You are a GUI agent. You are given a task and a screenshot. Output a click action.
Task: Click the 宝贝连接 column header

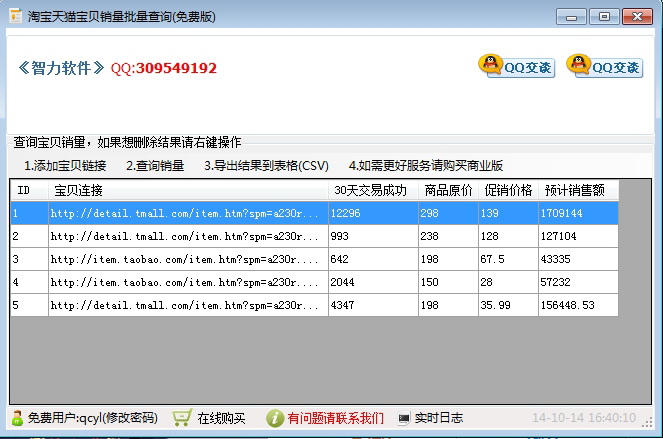pos(188,190)
